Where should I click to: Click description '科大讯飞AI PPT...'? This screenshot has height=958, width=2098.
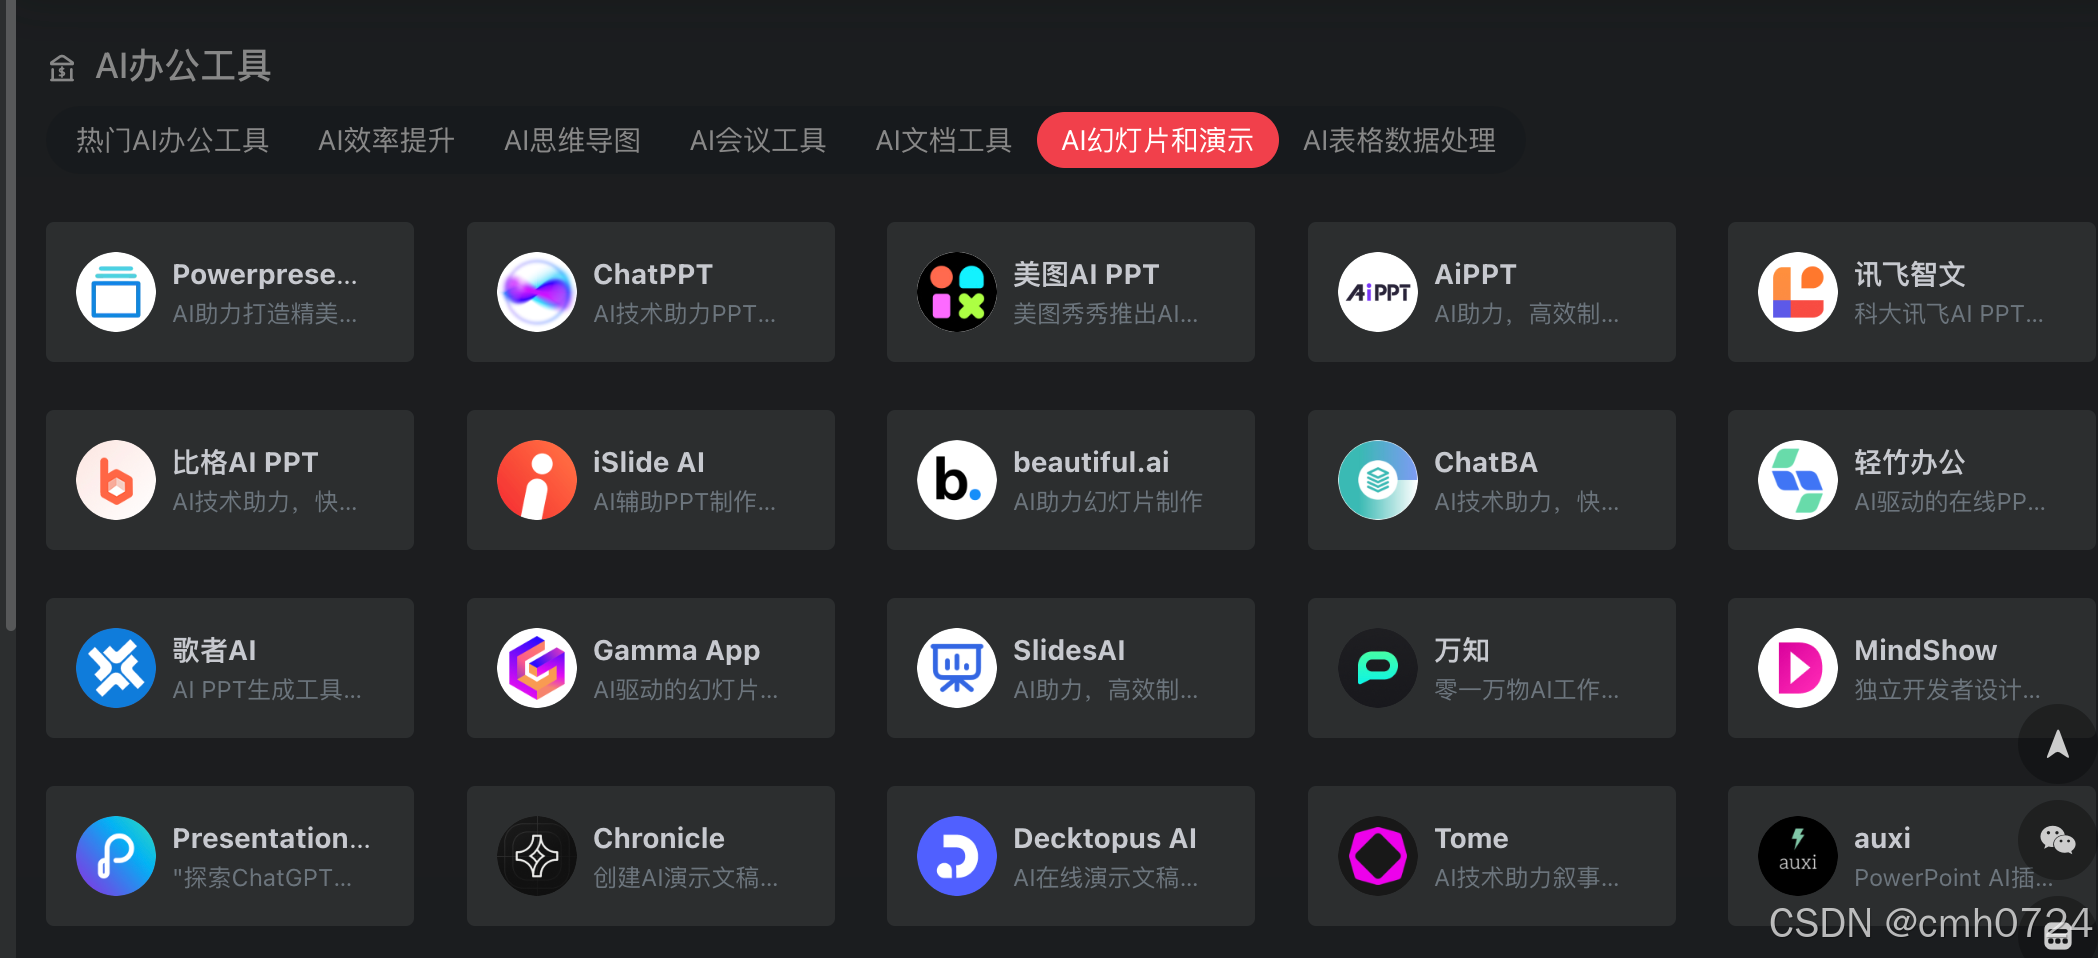tap(1949, 314)
